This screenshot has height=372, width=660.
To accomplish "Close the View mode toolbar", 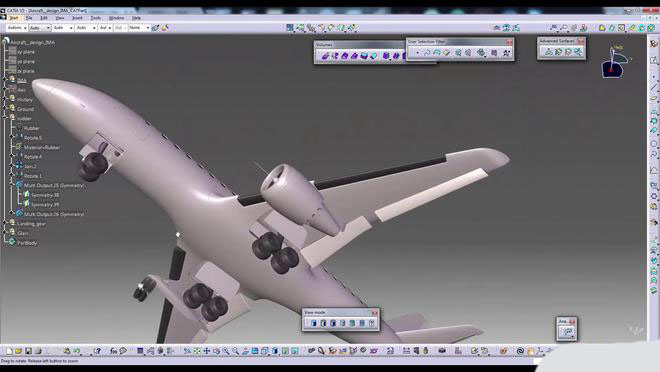I will pos(374,313).
